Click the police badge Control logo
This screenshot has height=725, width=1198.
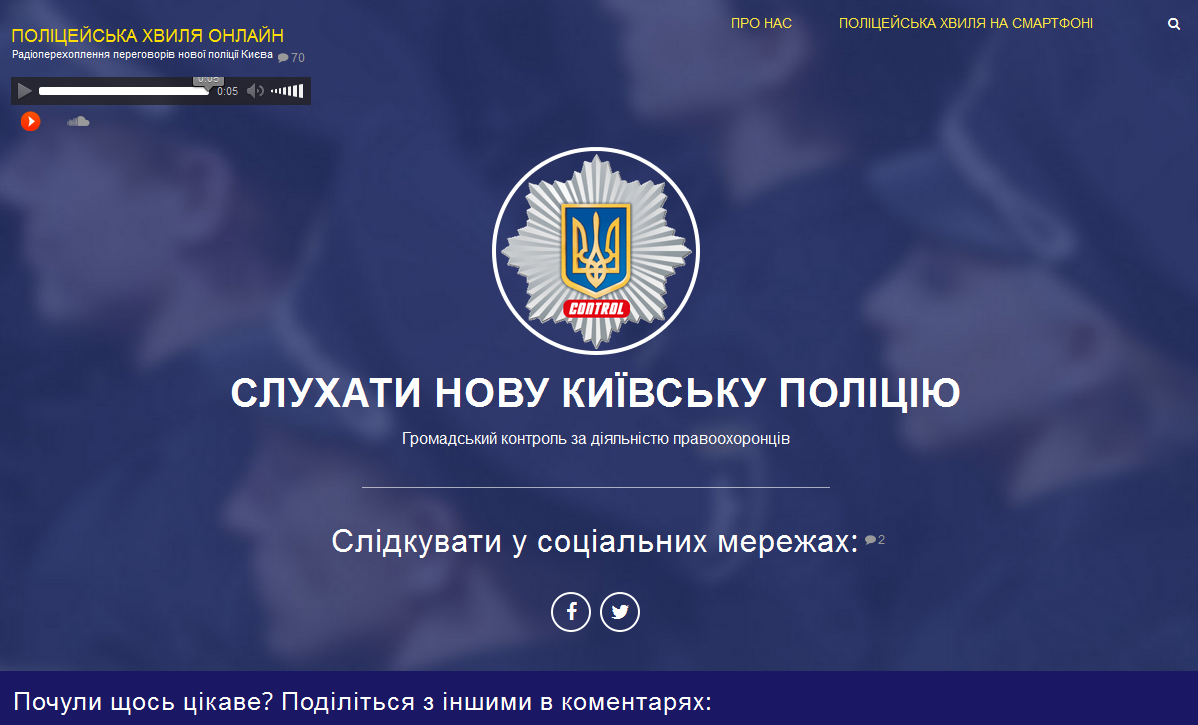(596, 251)
